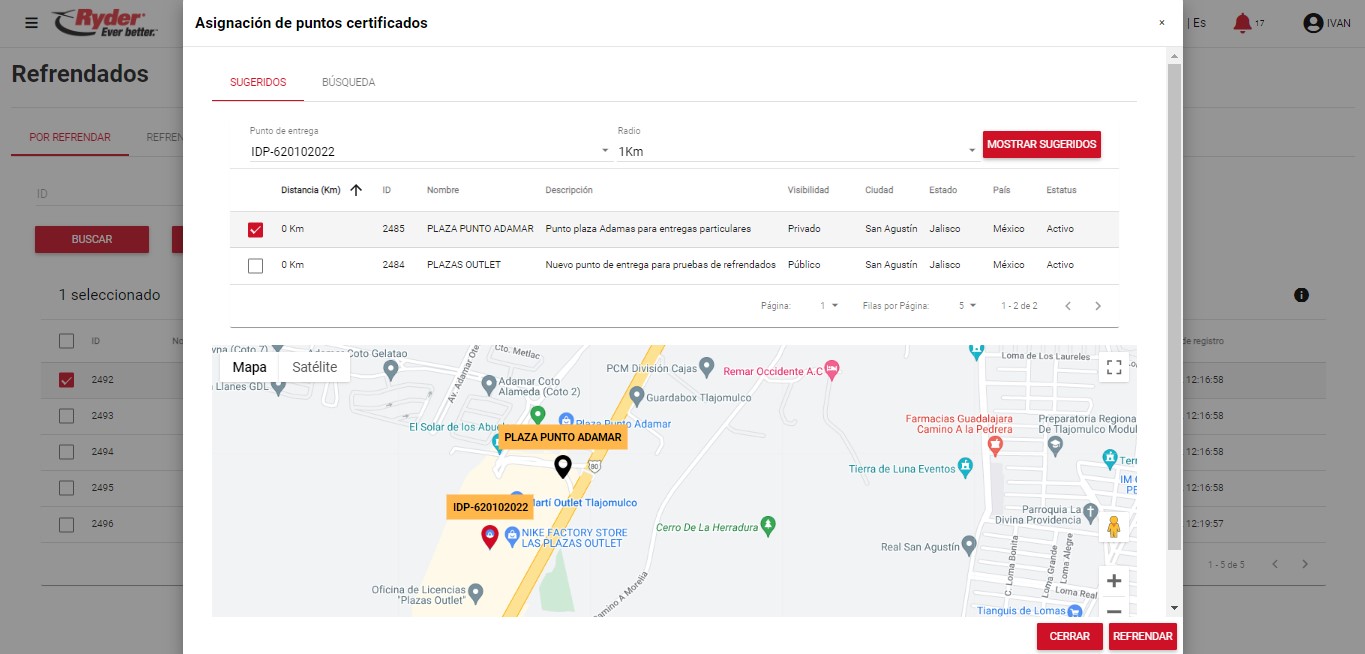Click the Cerro De La Herradura park marker
1365x654 pixels.
(x=768, y=523)
